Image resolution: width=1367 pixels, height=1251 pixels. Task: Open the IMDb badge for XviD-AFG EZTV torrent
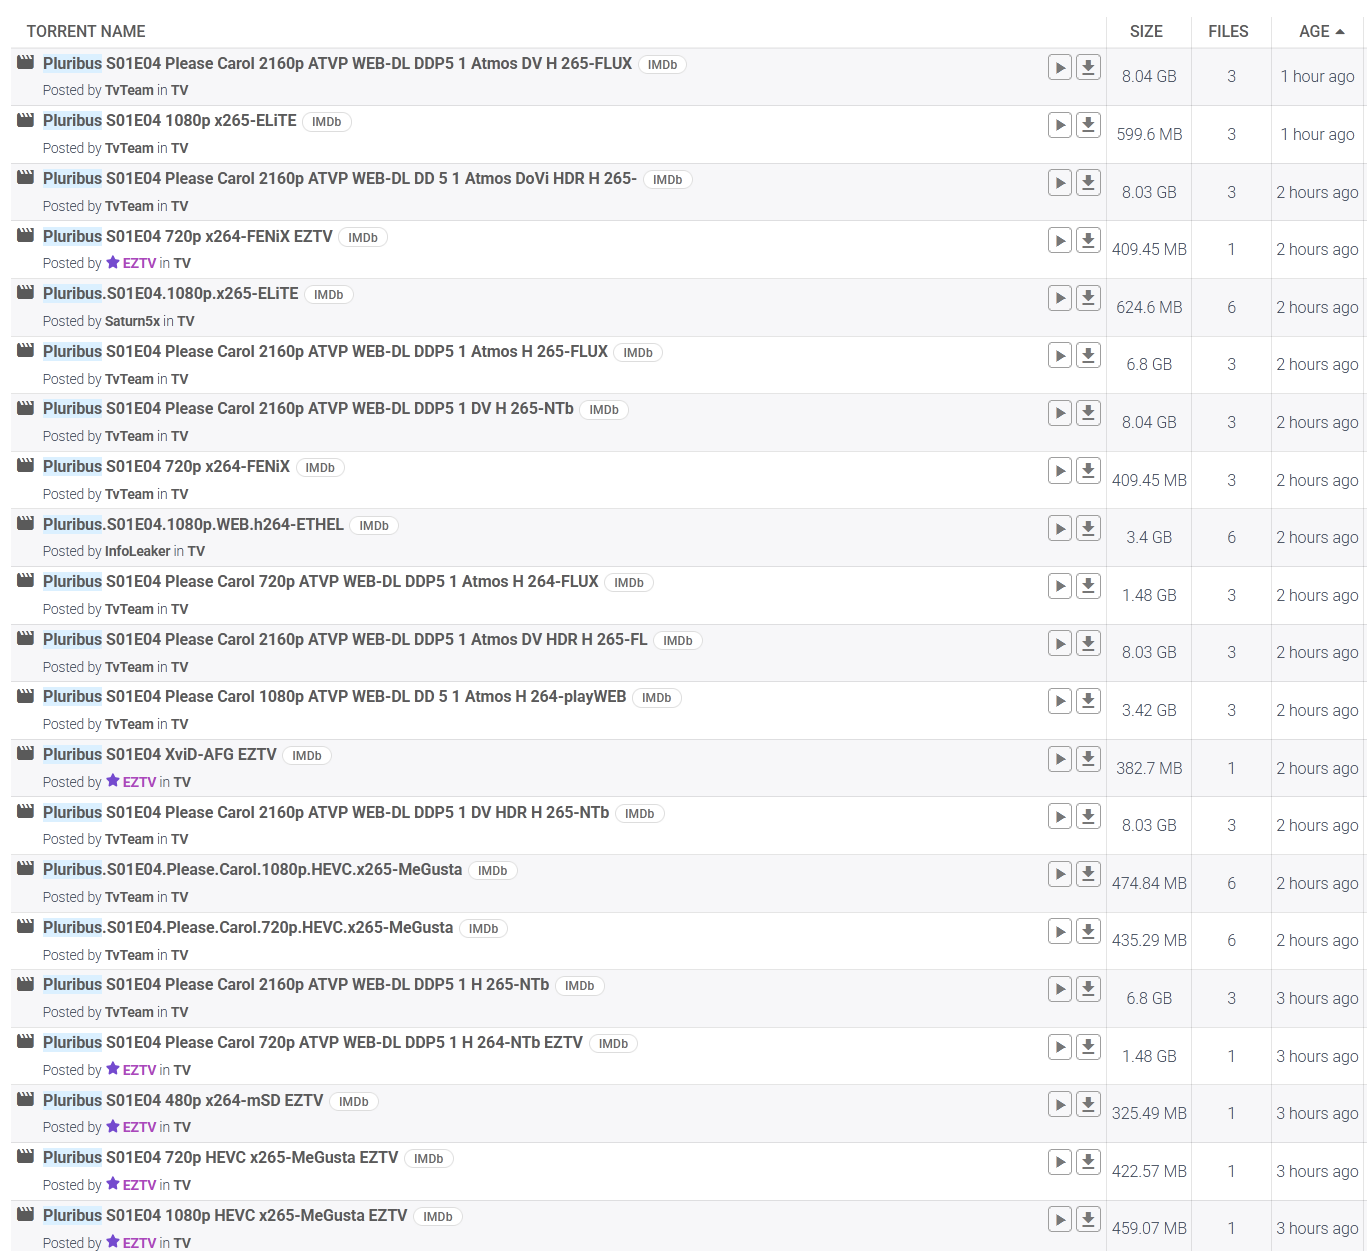[x=307, y=756]
